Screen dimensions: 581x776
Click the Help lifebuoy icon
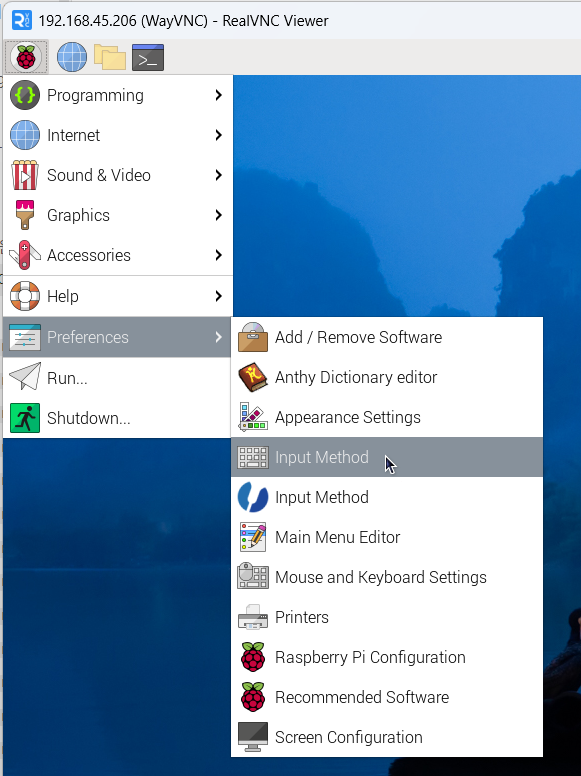click(x=25, y=296)
